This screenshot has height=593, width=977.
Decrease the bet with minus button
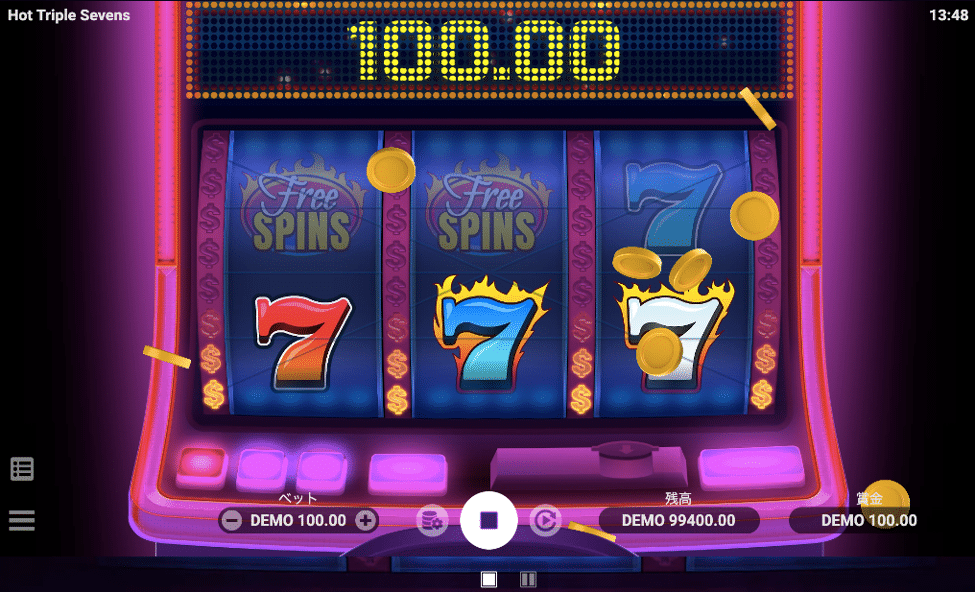tap(232, 520)
